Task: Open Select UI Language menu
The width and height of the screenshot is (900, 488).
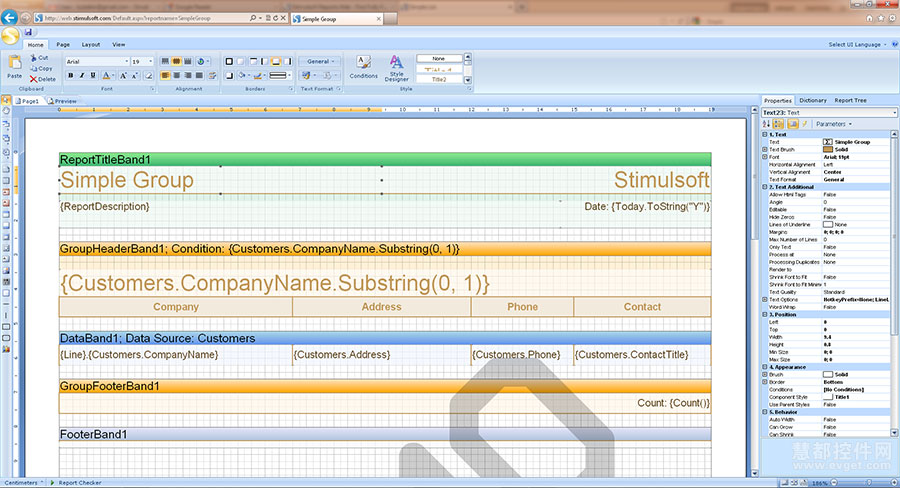Action: (x=857, y=44)
